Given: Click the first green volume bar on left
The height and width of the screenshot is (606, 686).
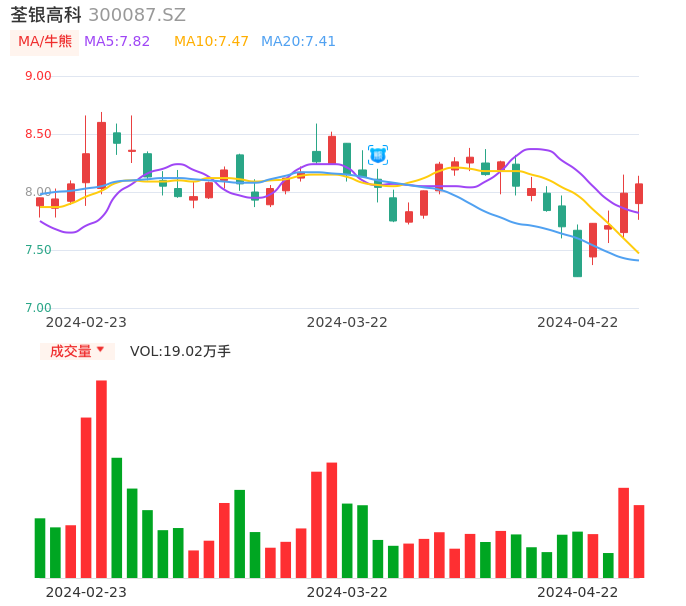Looking at the screenshot, I should (x=40, y=547).
